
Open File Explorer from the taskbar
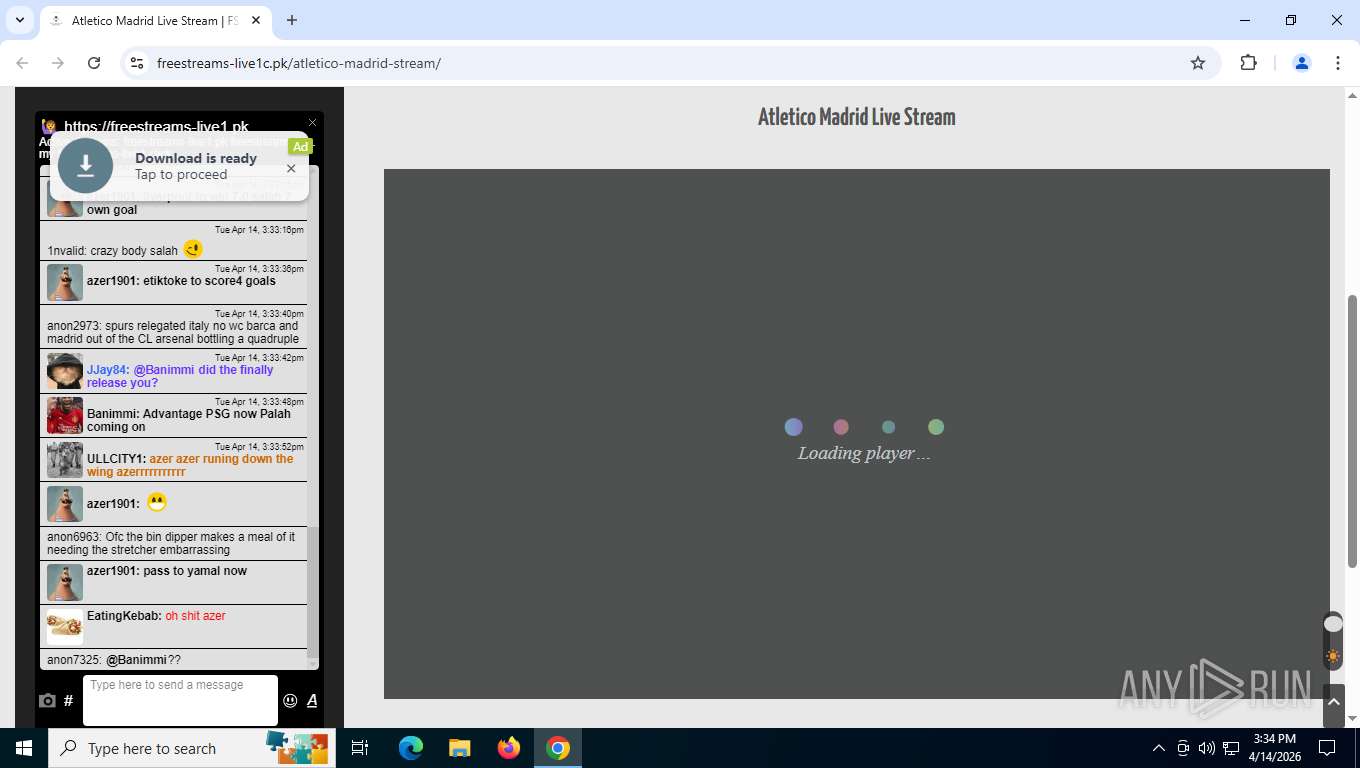[460, 748]
